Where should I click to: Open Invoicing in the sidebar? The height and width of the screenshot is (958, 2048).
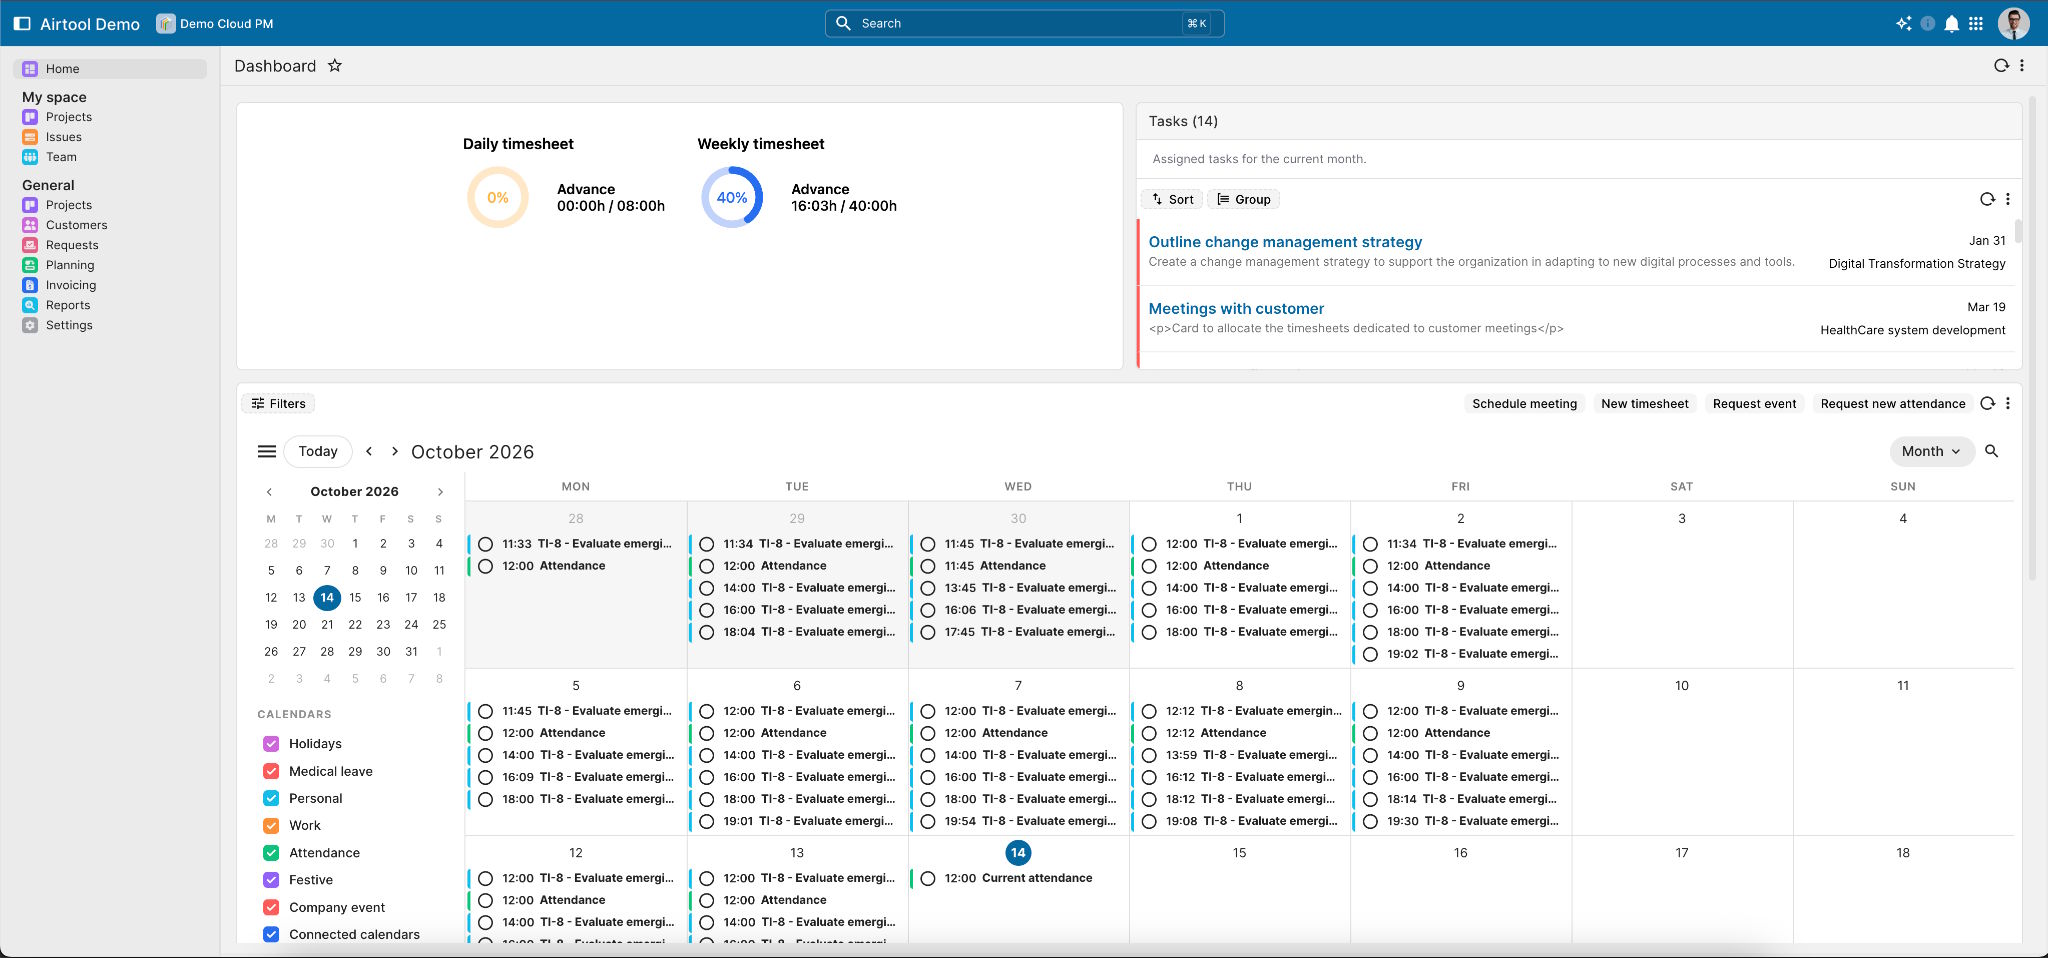tap(71, 285)
